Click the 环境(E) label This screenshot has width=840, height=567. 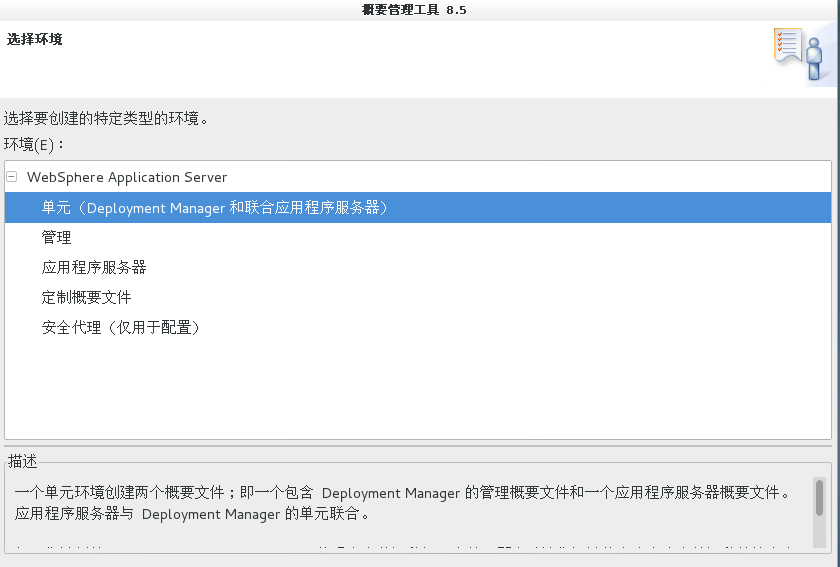pyautogui.click(x=34, y=145)
